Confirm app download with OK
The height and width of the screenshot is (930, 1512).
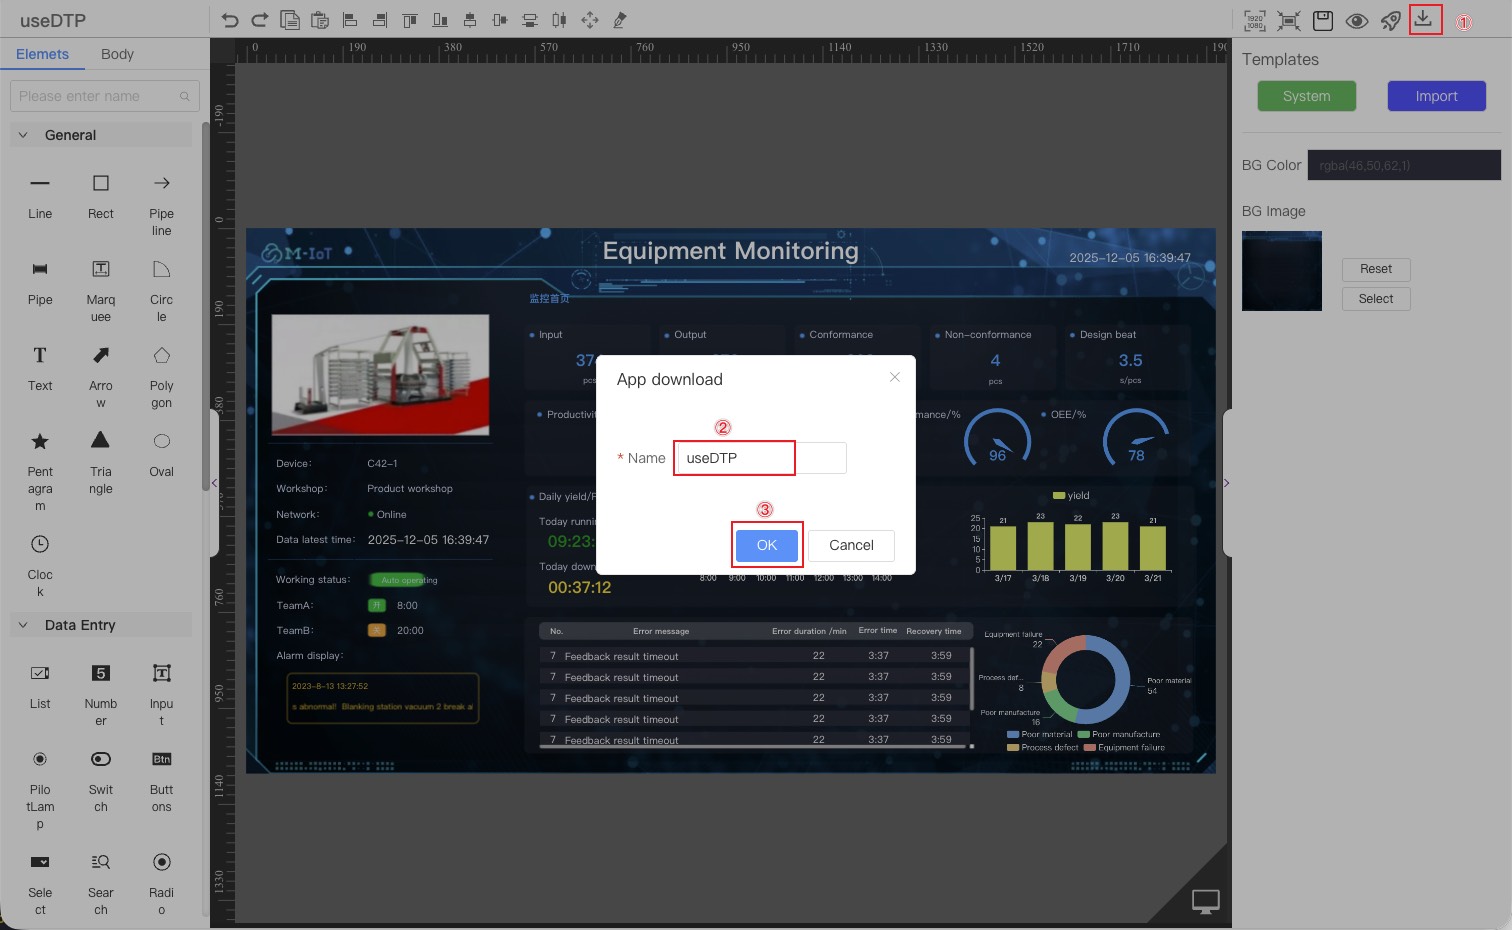coord(767,545)
